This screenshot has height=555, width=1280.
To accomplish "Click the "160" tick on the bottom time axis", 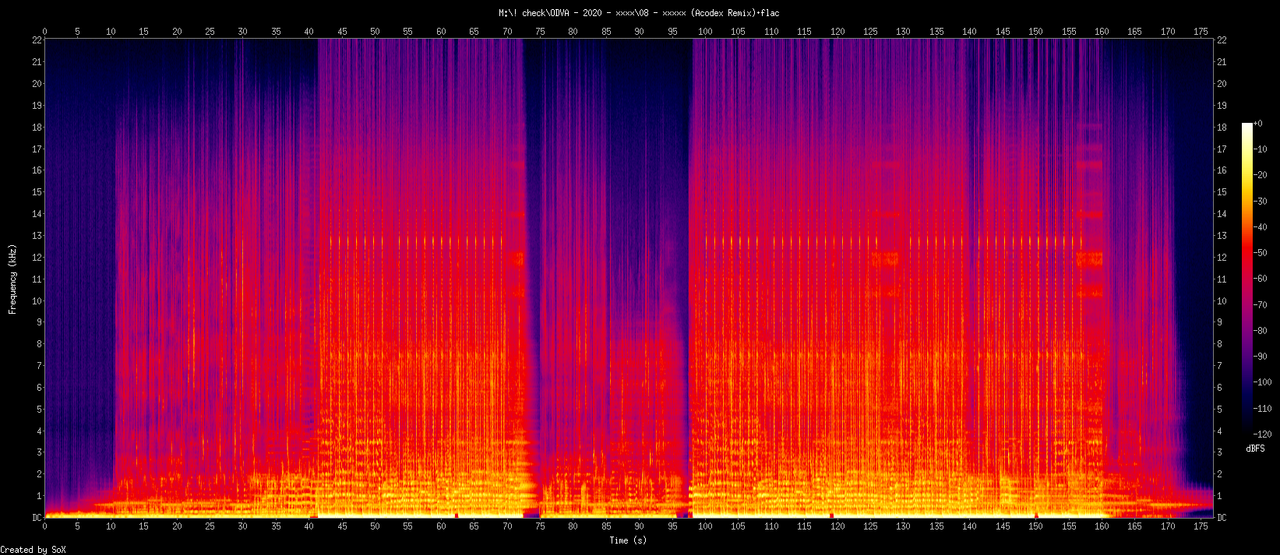I will [1101, 525].
